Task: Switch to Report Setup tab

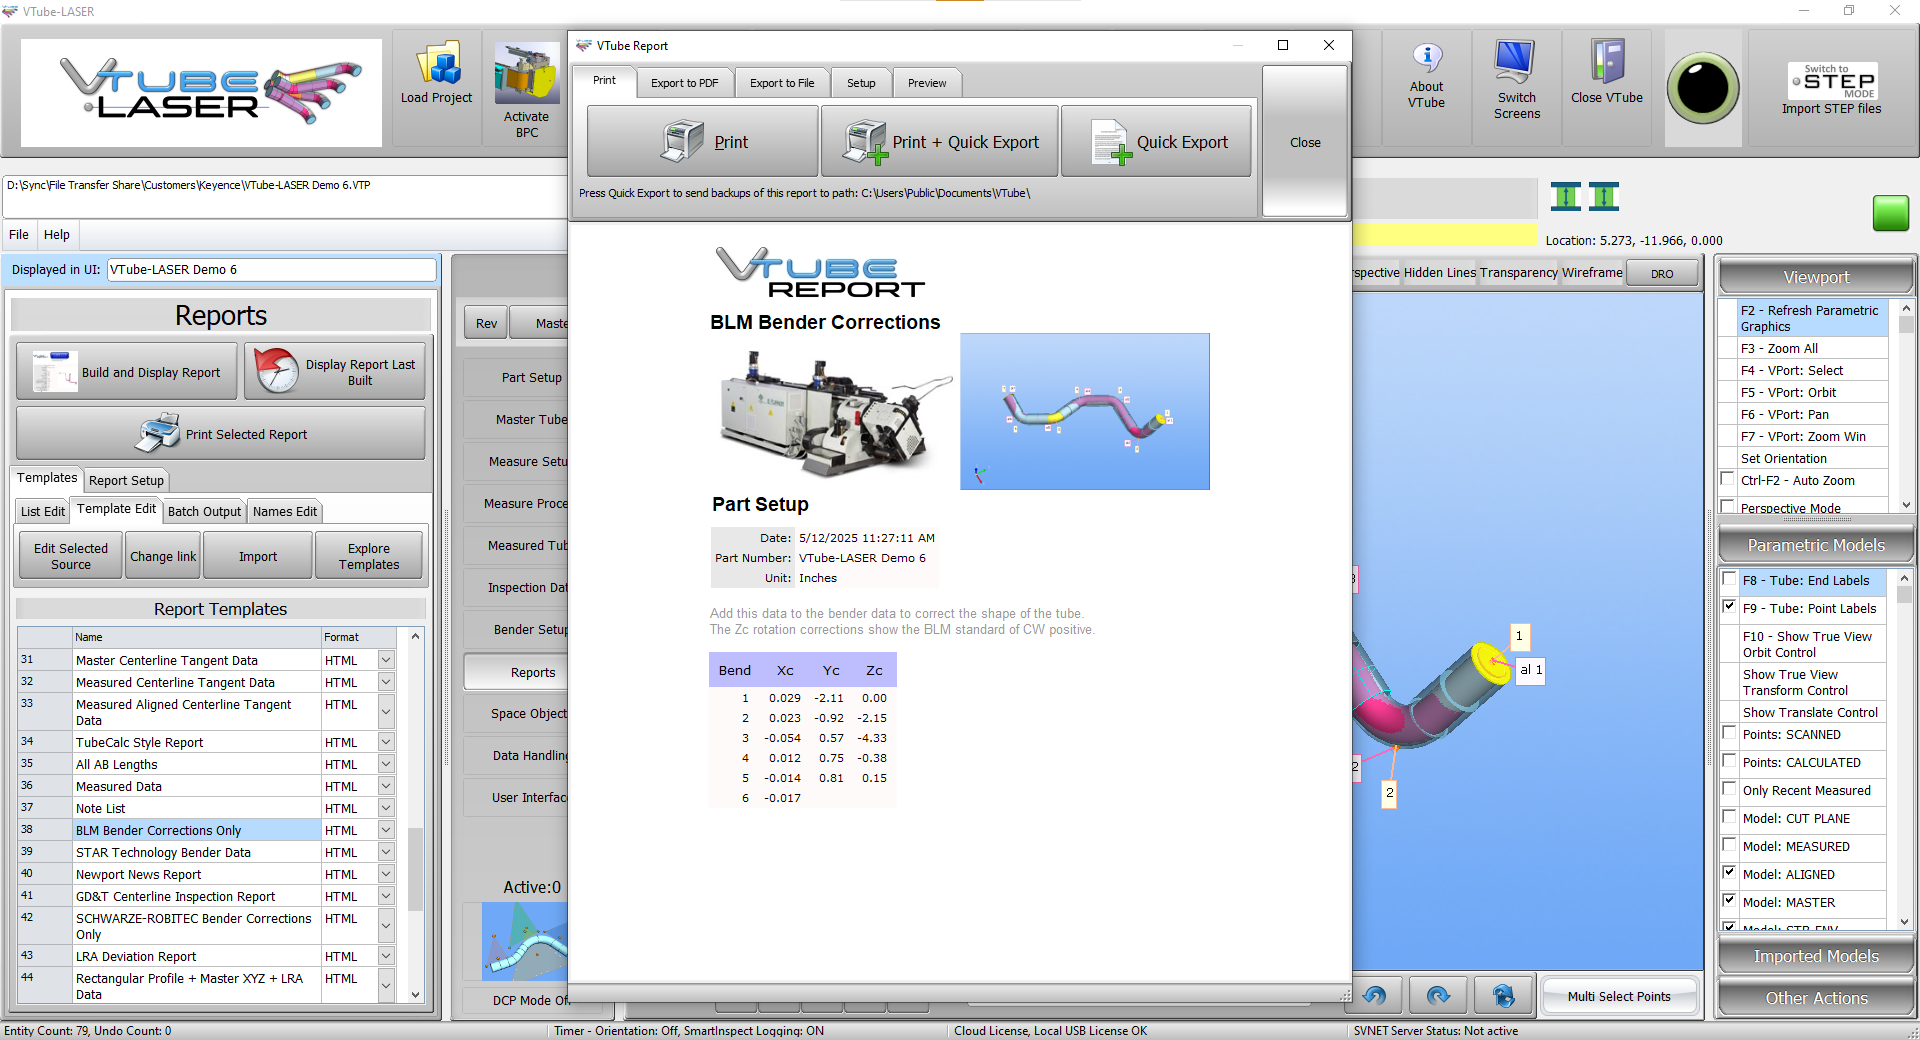Action: tap(126, 480)
